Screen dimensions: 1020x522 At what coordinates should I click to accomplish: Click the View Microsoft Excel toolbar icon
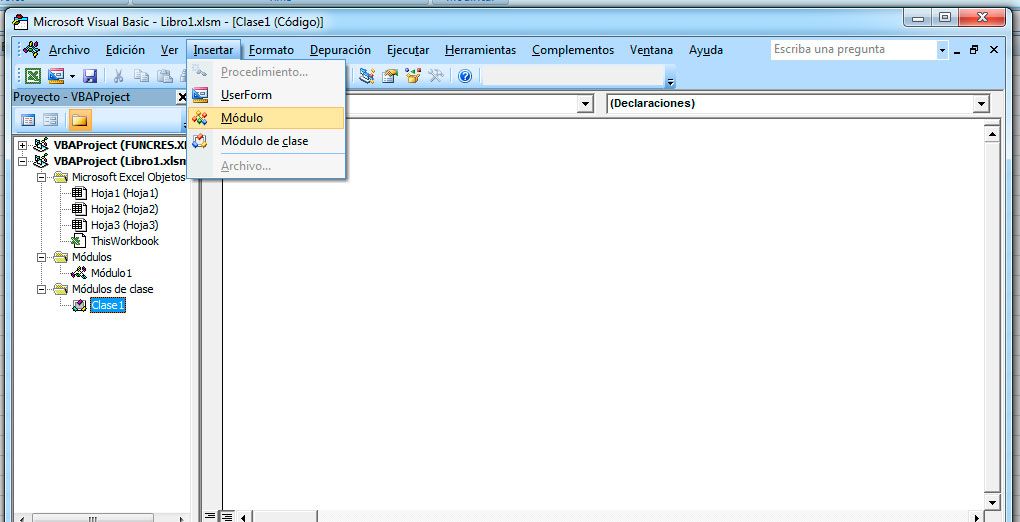pyautogui.click(x=33, y=76)
